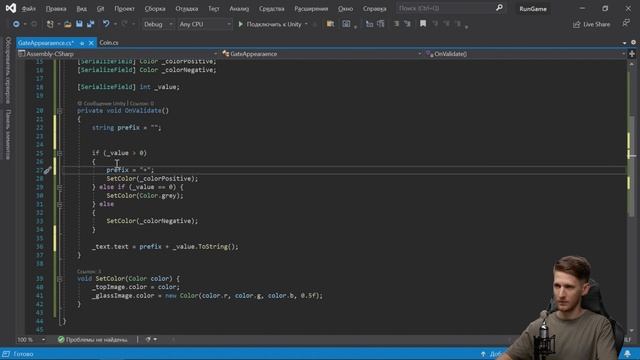Viewport: 640px width, 360px height.
Task: Collapse the else if block at line 29
Action: tap(60, 187)
